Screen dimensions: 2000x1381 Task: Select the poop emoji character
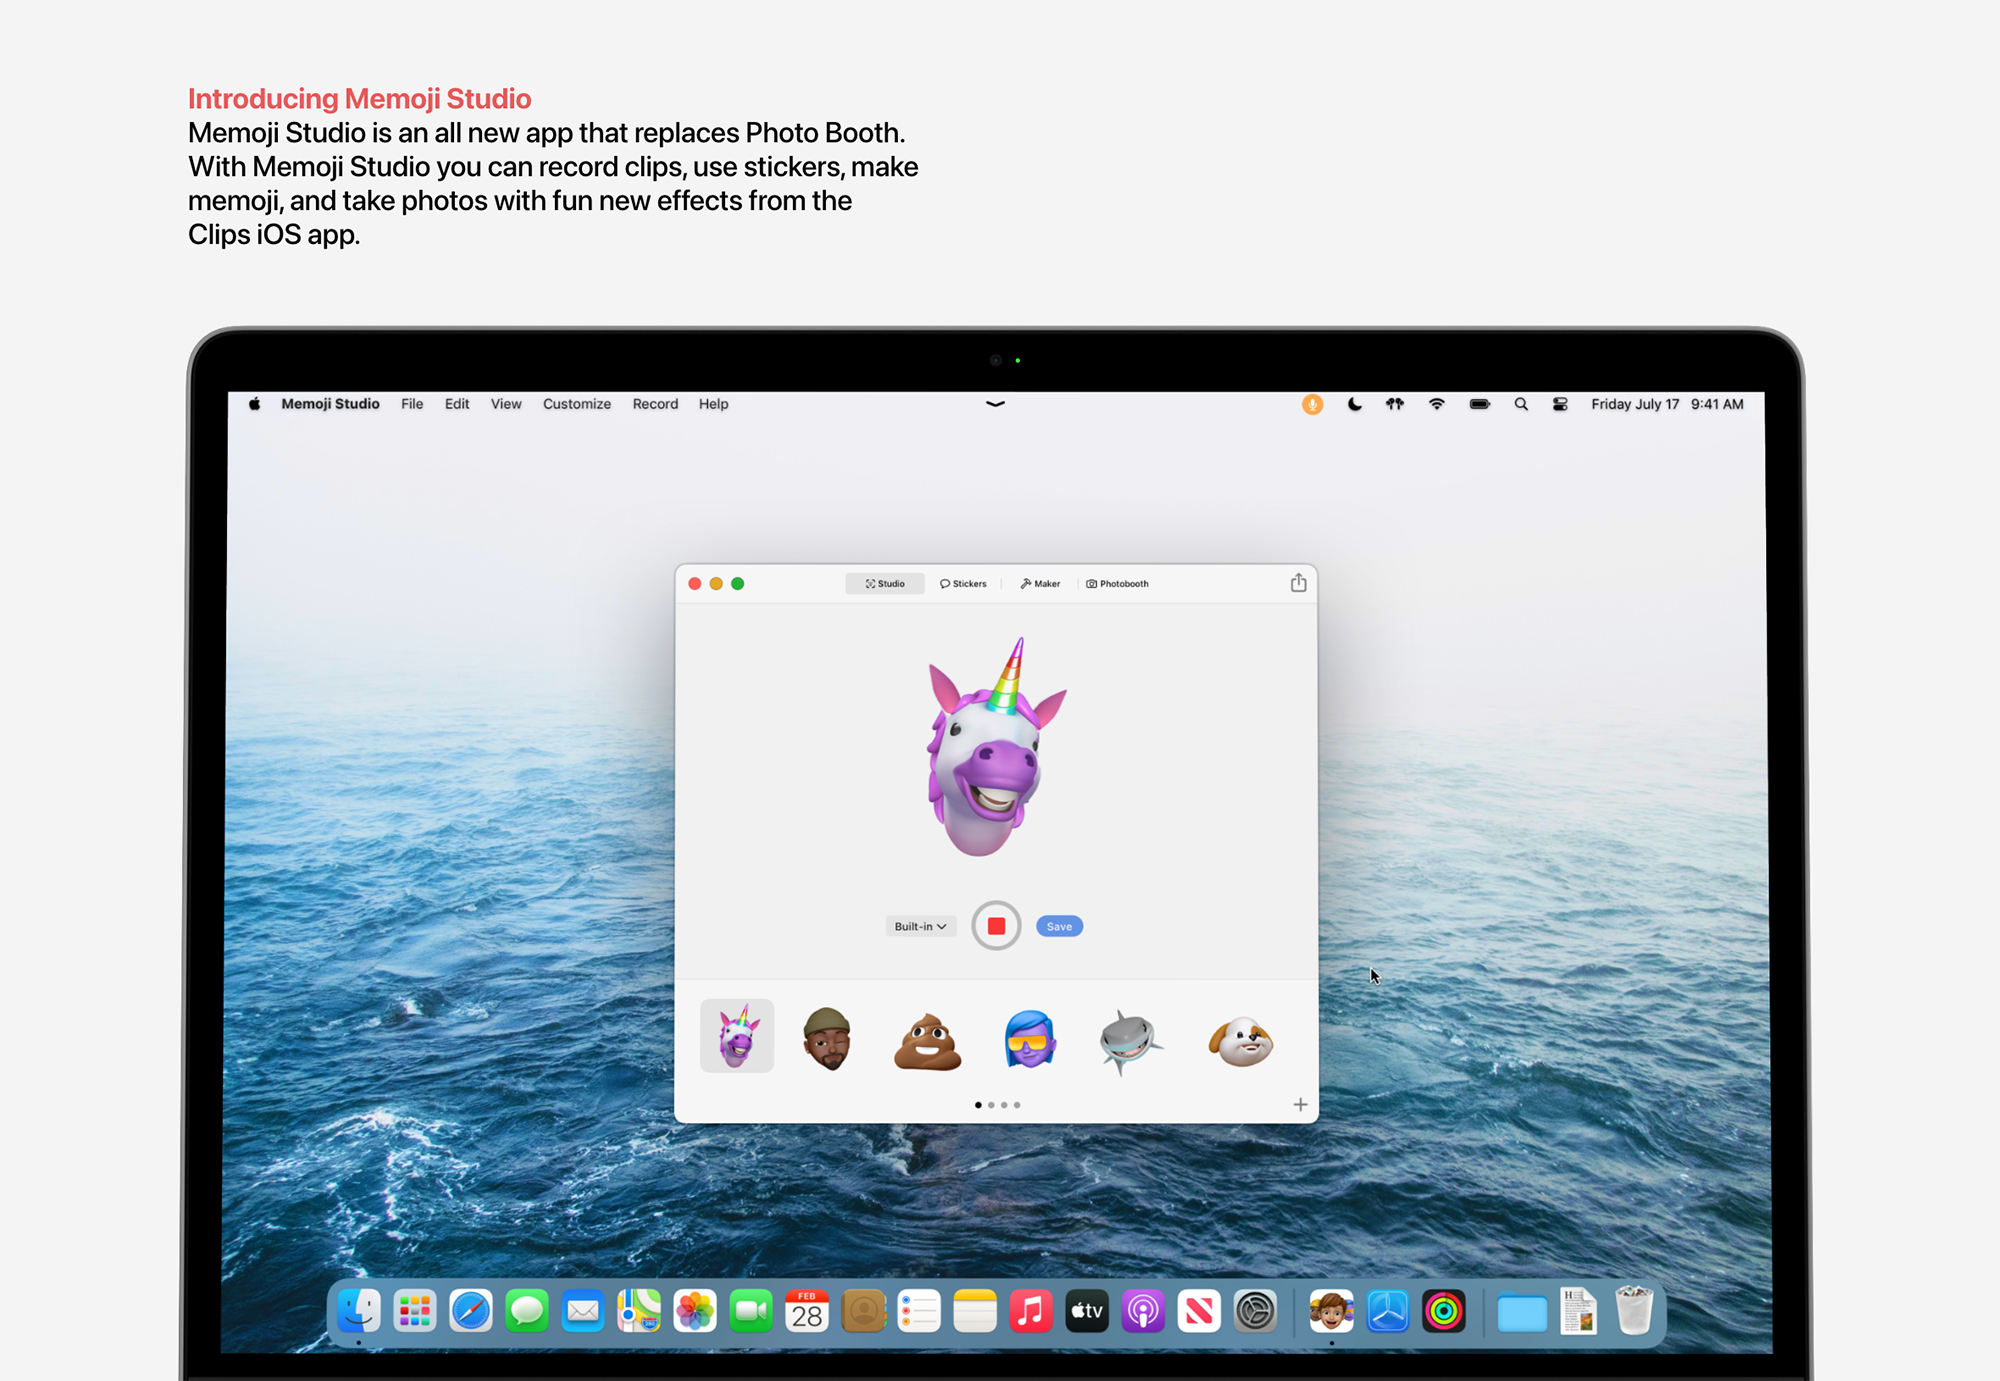(927, 1041)
